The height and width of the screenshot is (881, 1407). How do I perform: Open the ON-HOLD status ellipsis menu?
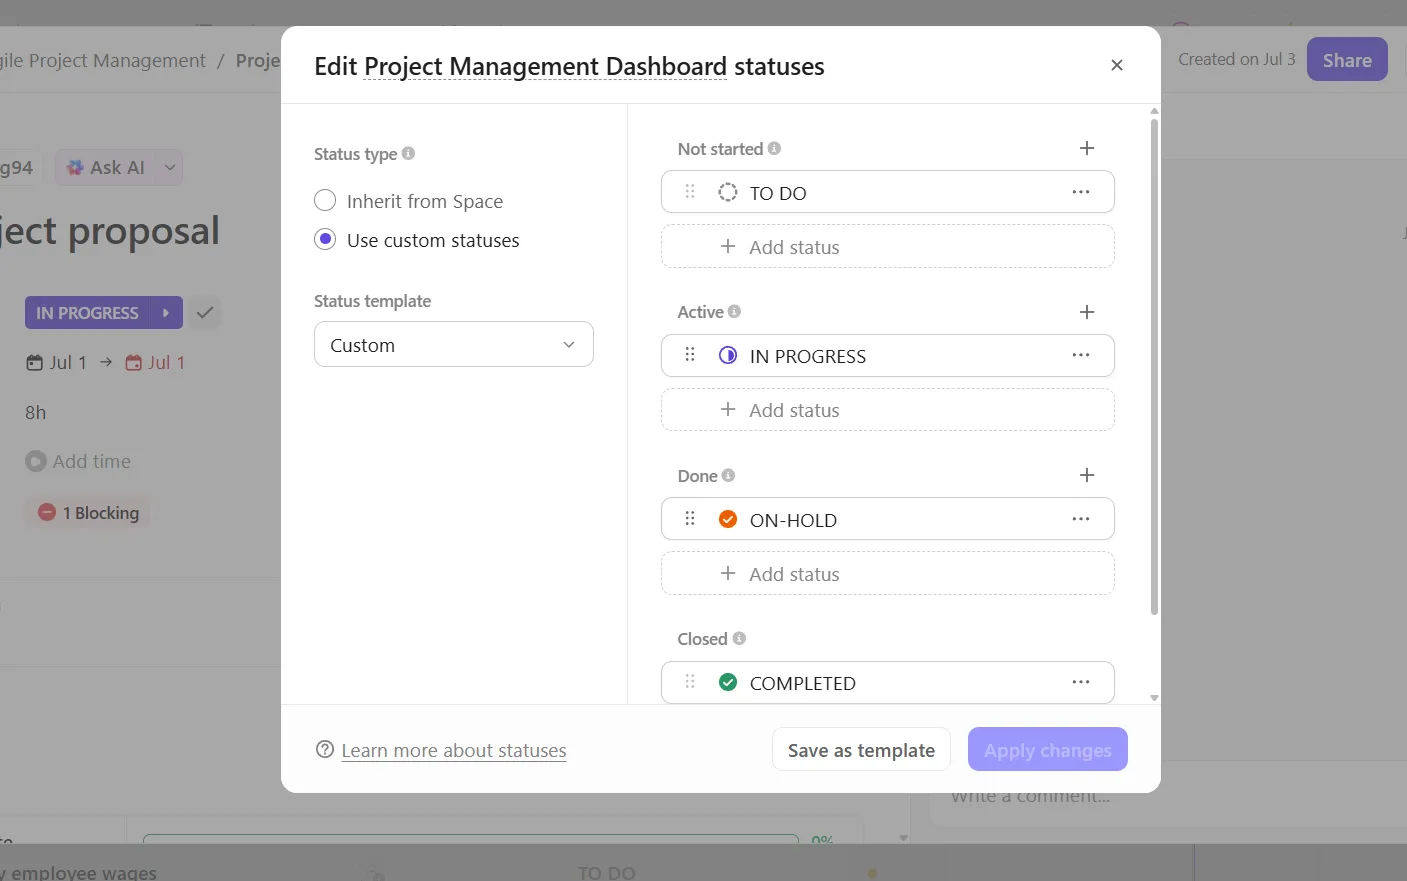pyautogui.click(x=1081, y=519)
